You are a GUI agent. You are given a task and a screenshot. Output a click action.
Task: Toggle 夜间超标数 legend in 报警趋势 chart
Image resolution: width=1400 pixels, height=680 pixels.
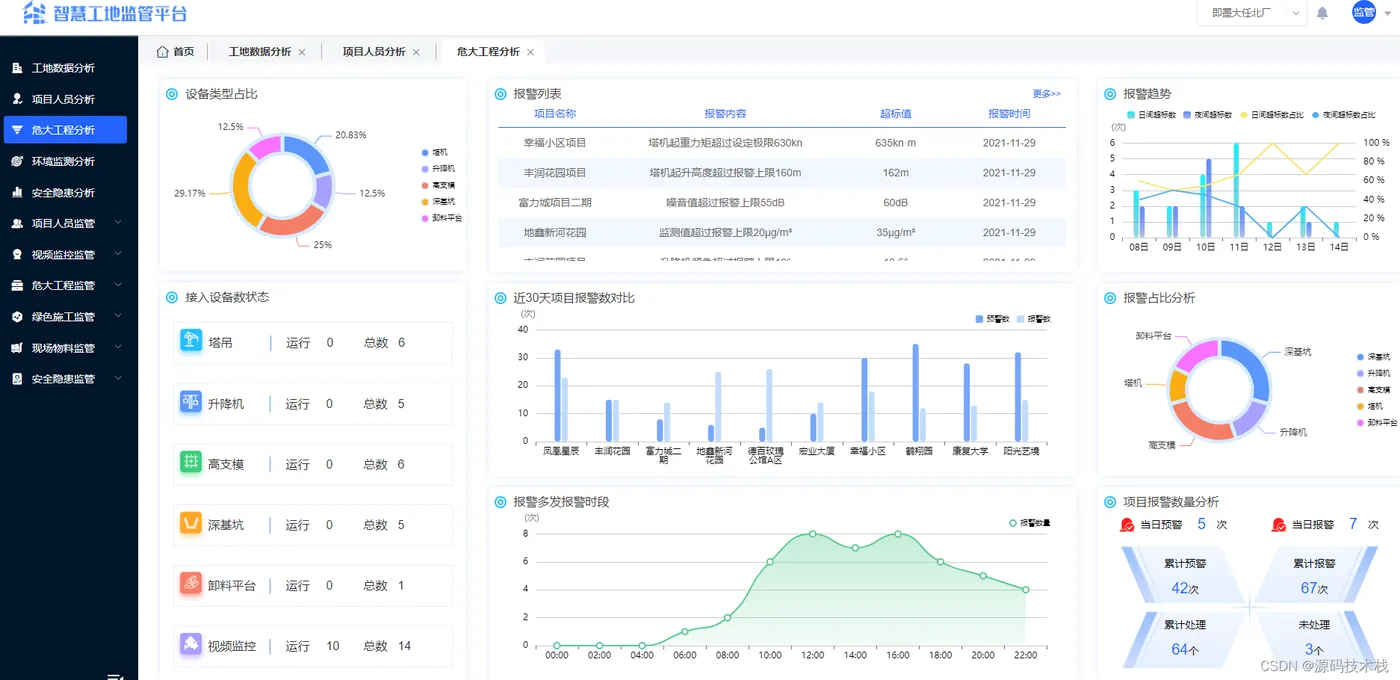pos(1206,115)
